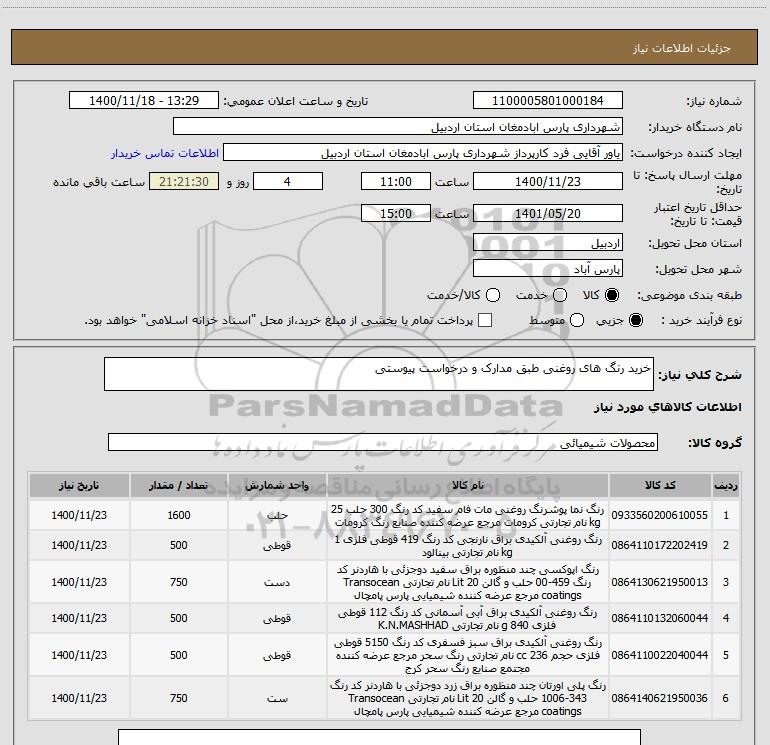Click quantity 1600 in row 1
The image size is (770, 745).
[x=179, y=515]
